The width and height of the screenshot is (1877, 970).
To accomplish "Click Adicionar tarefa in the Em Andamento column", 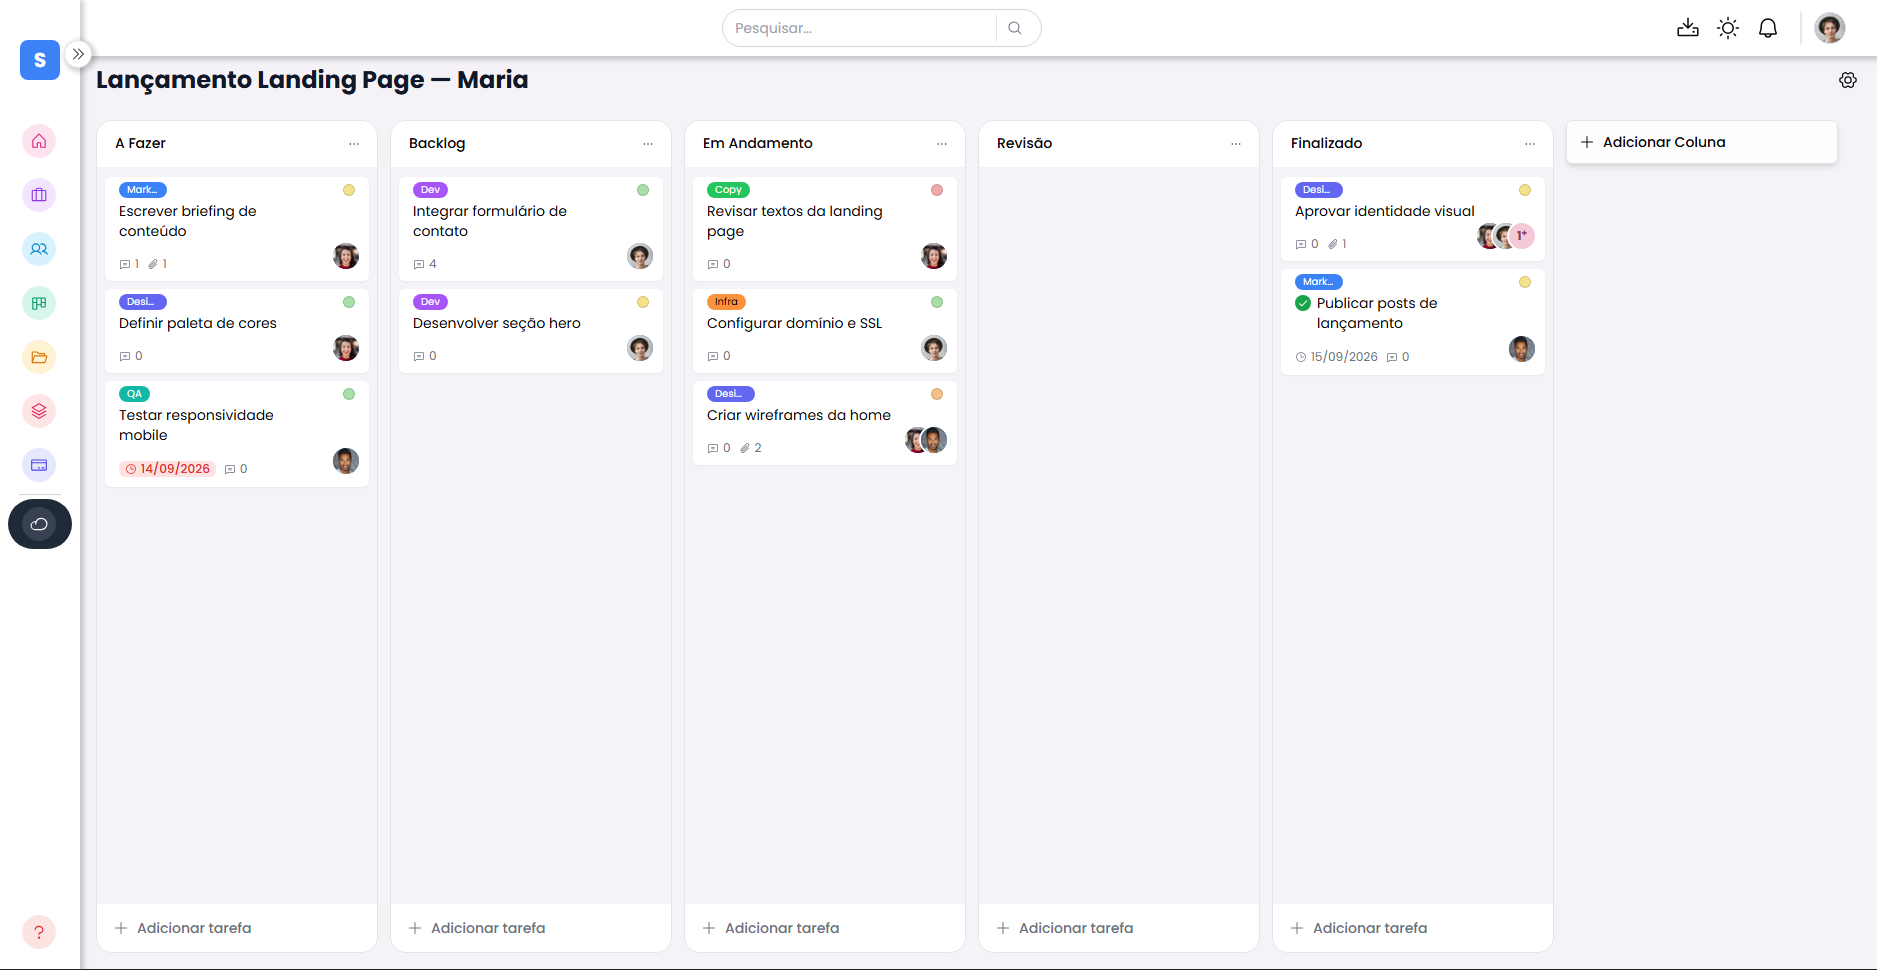I will point(825,928).
